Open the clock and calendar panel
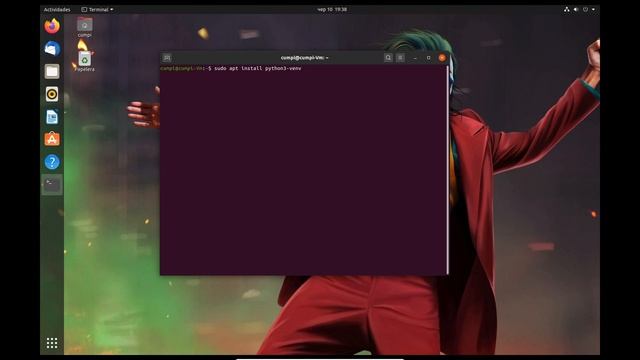640x360 pixels. [x=332, y=9]
